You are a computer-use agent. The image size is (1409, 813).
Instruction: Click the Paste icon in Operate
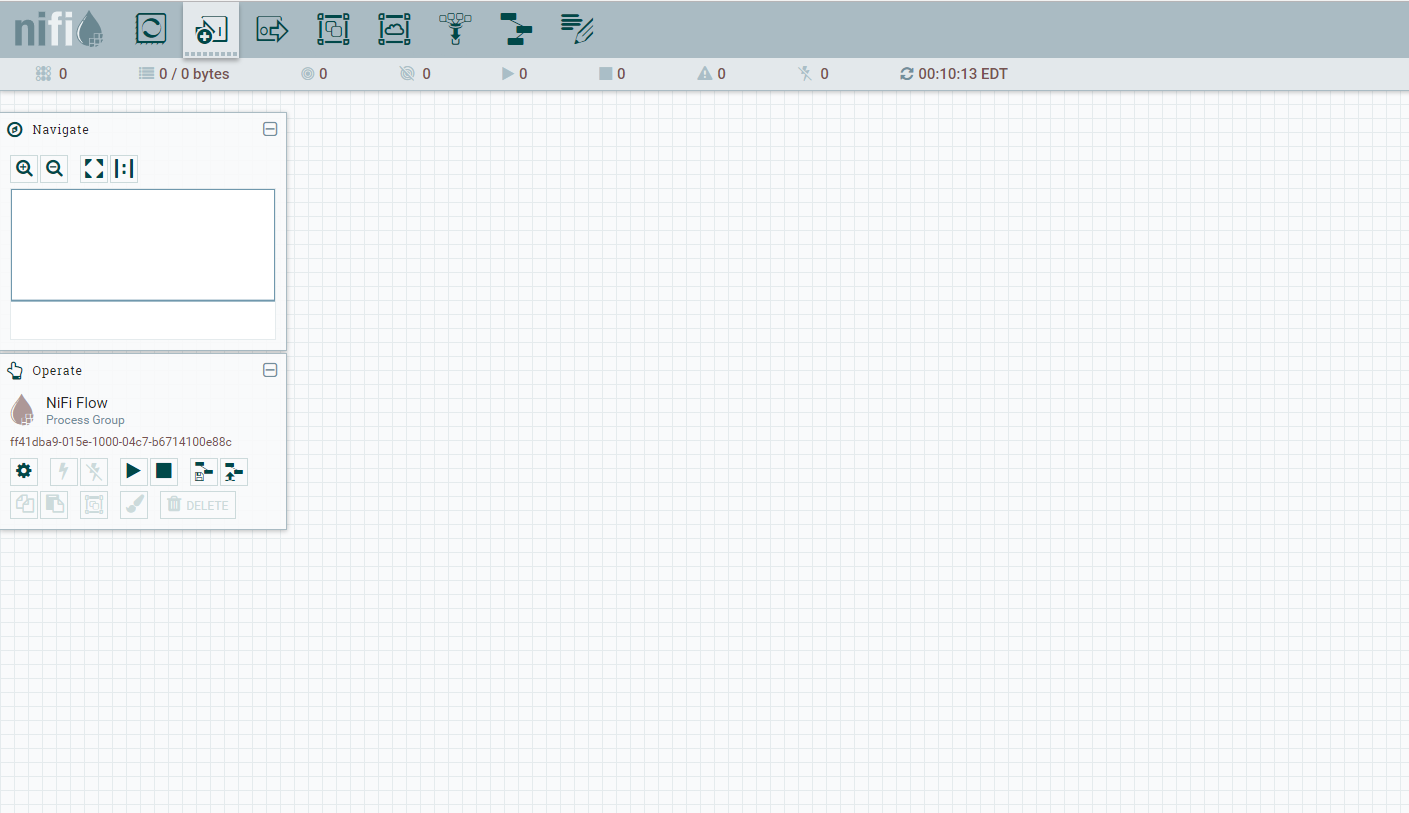pos(54,505)
